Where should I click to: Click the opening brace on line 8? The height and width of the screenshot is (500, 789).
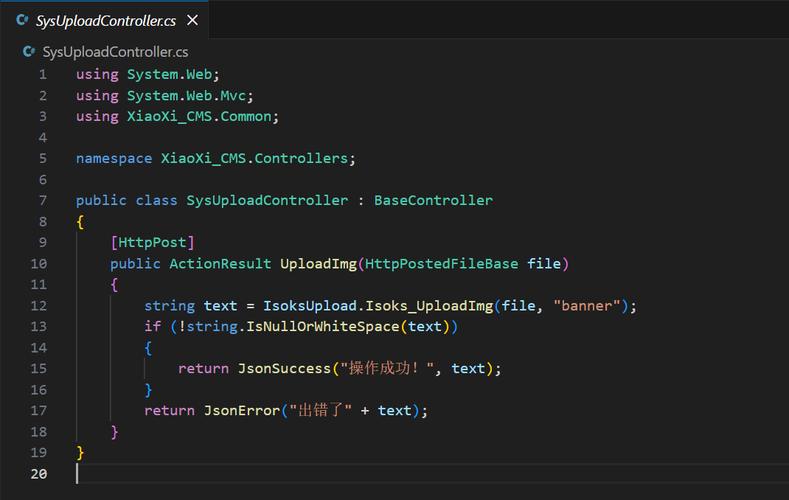80,222
